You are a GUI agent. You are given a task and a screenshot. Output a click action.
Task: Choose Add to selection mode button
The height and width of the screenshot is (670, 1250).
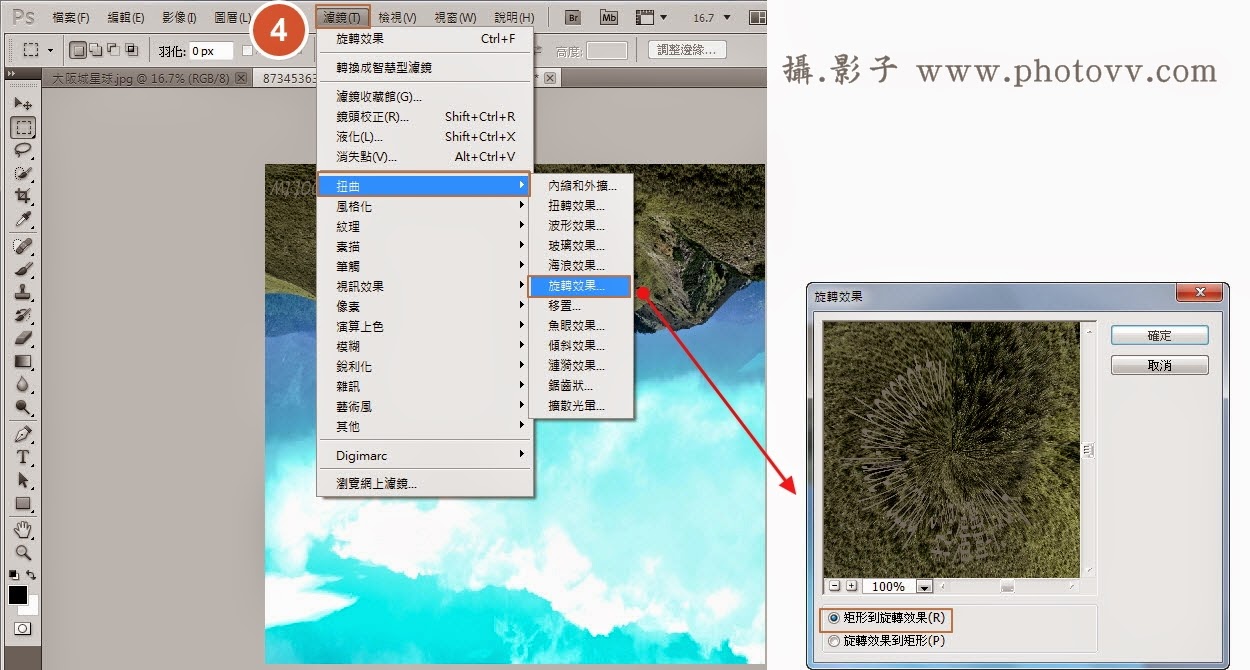(97, 50)
